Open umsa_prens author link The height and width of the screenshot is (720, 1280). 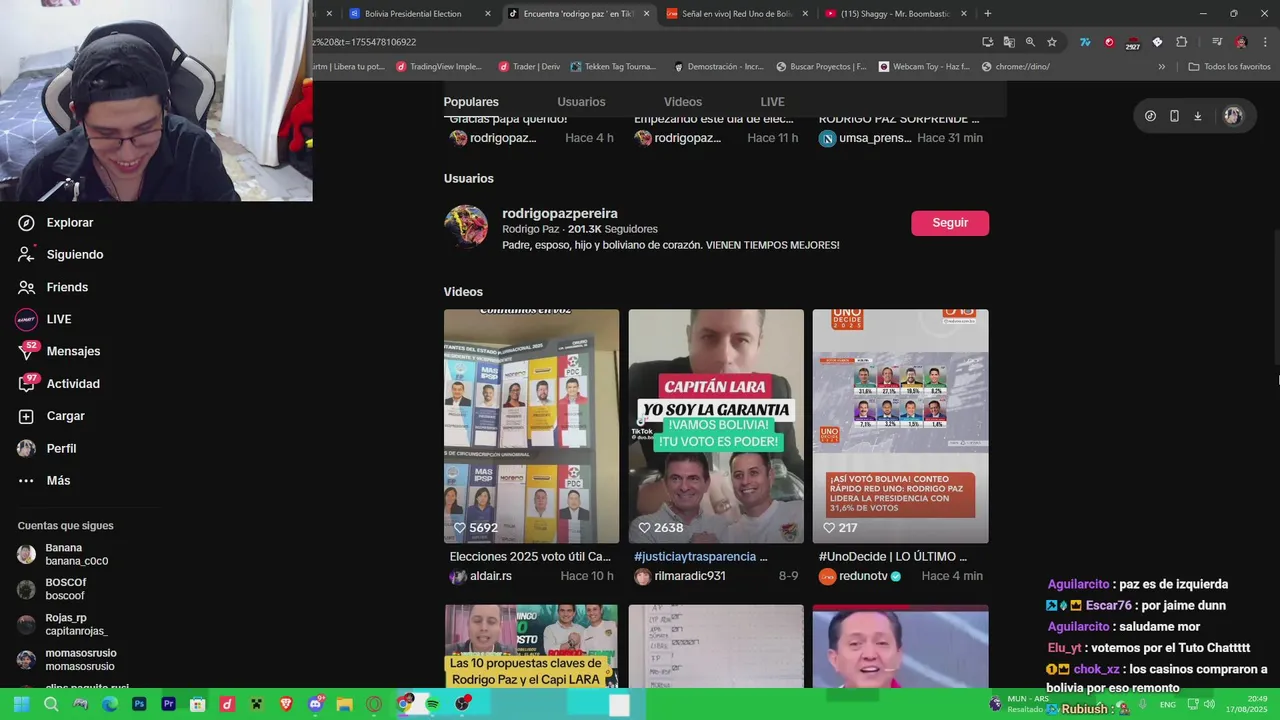tap(865, 138)
